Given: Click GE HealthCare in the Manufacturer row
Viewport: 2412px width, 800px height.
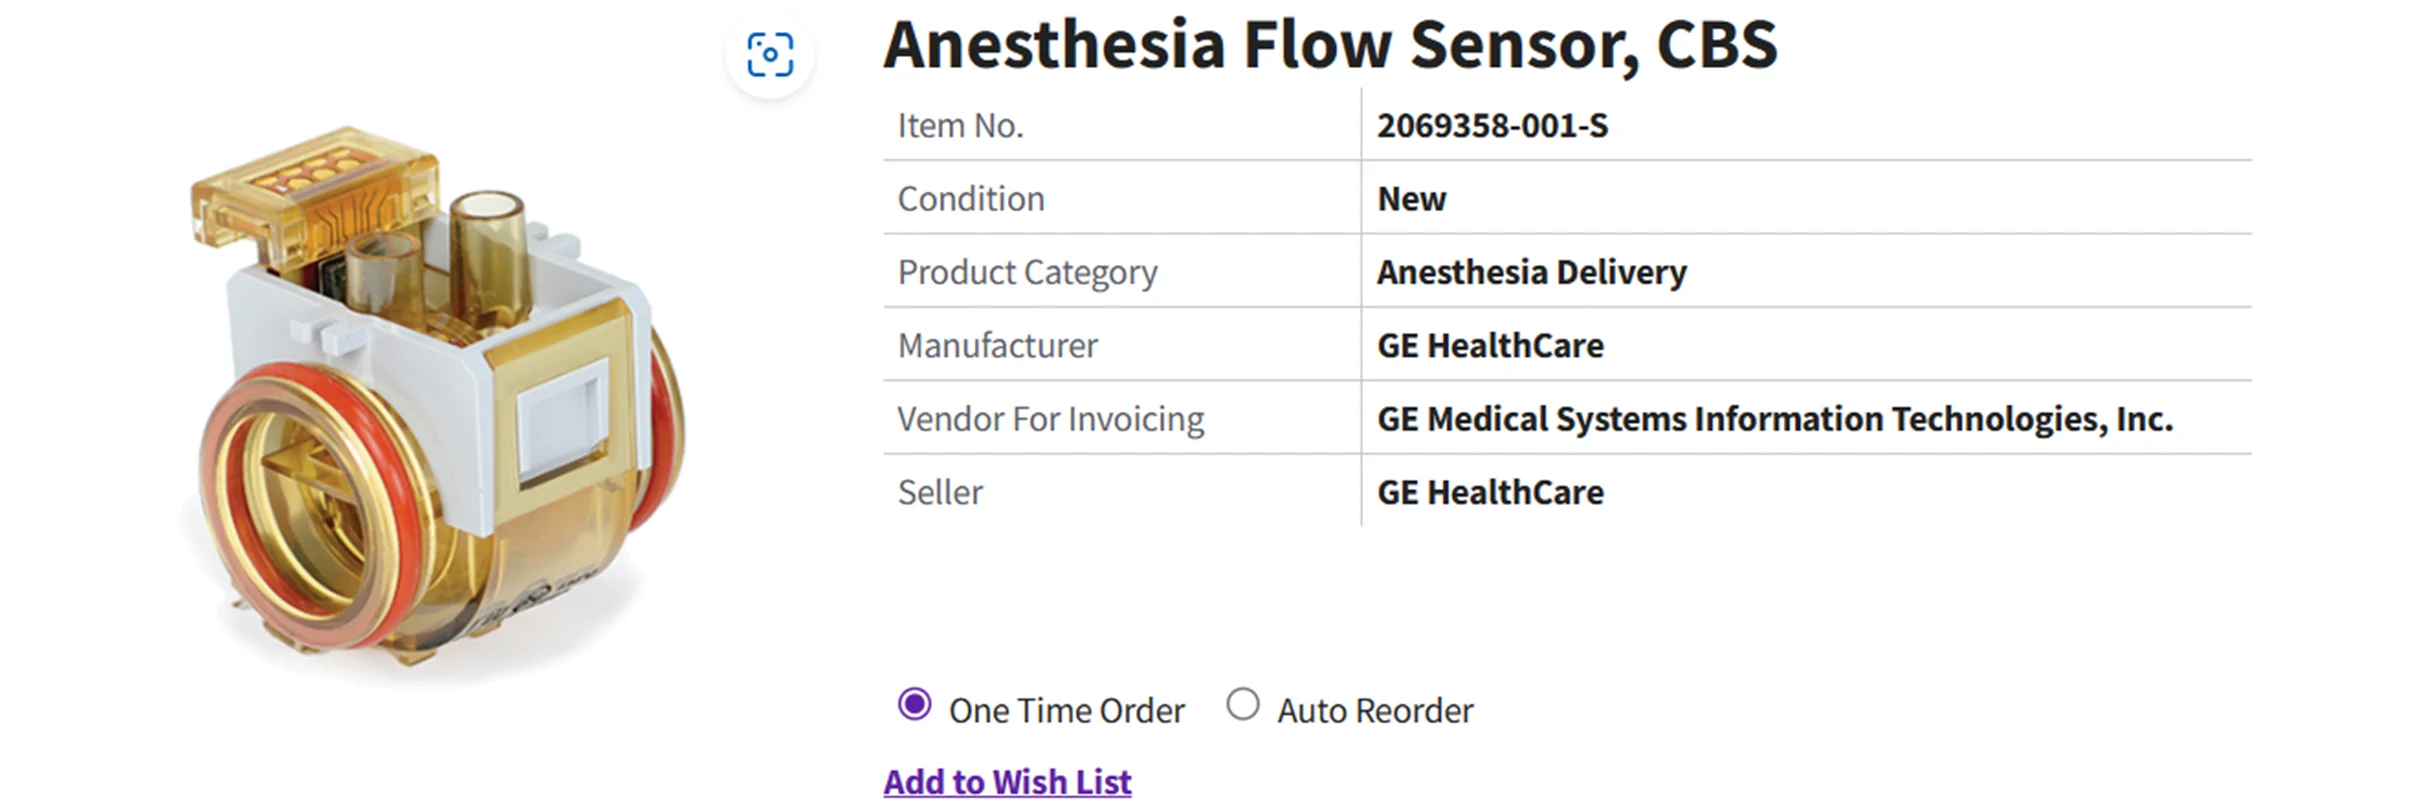Looking at the screenshot, I should point(1490,346).
